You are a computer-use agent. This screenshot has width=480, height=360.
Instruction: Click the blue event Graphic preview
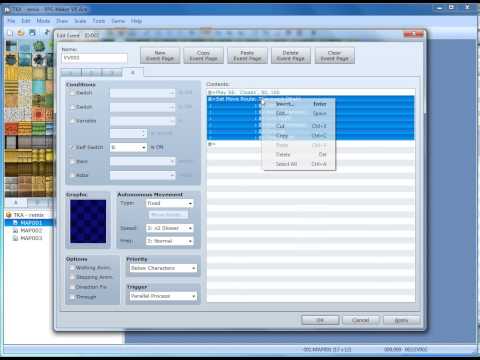coord(88,221)
